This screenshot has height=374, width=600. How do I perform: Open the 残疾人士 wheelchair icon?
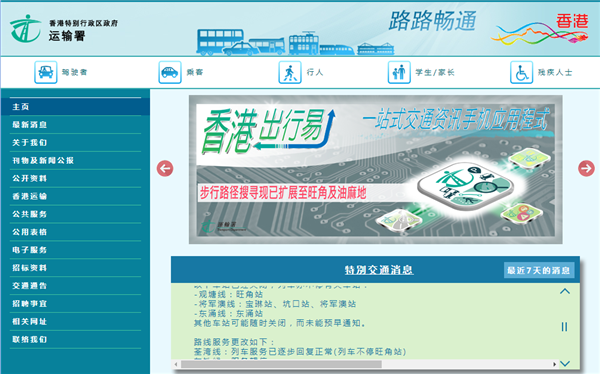522,72
